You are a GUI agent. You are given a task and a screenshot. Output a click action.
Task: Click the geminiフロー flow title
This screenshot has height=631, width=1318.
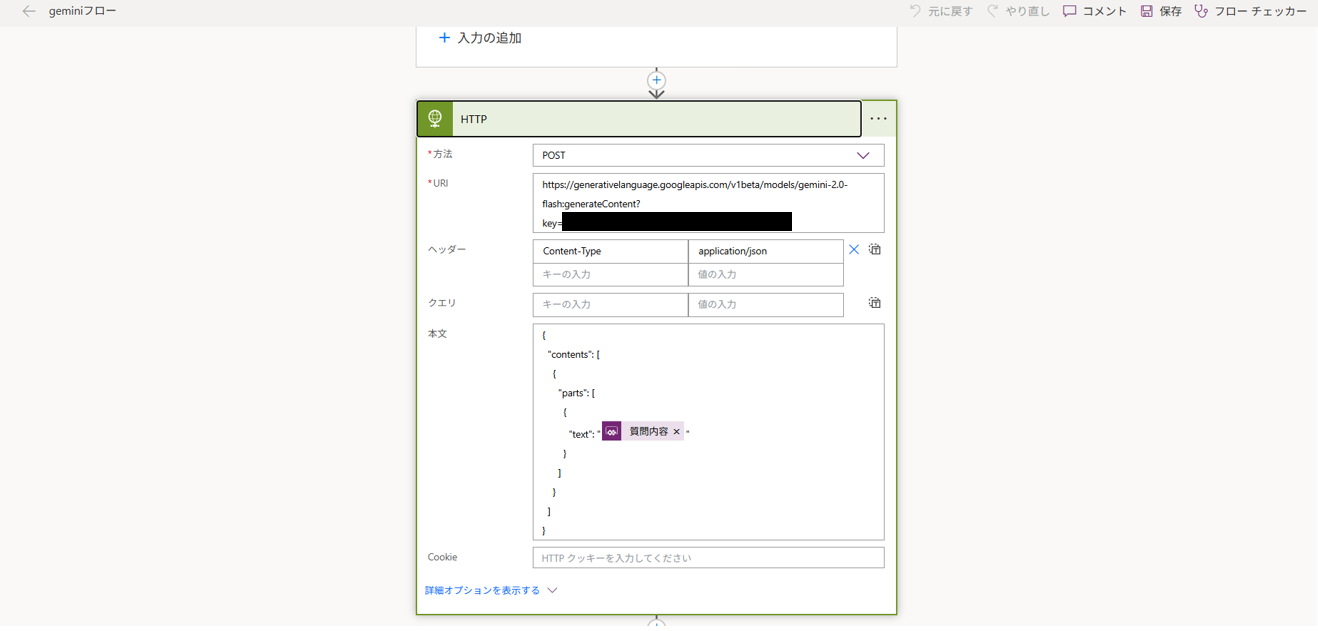pyautogui.click(x=82, y=11)
